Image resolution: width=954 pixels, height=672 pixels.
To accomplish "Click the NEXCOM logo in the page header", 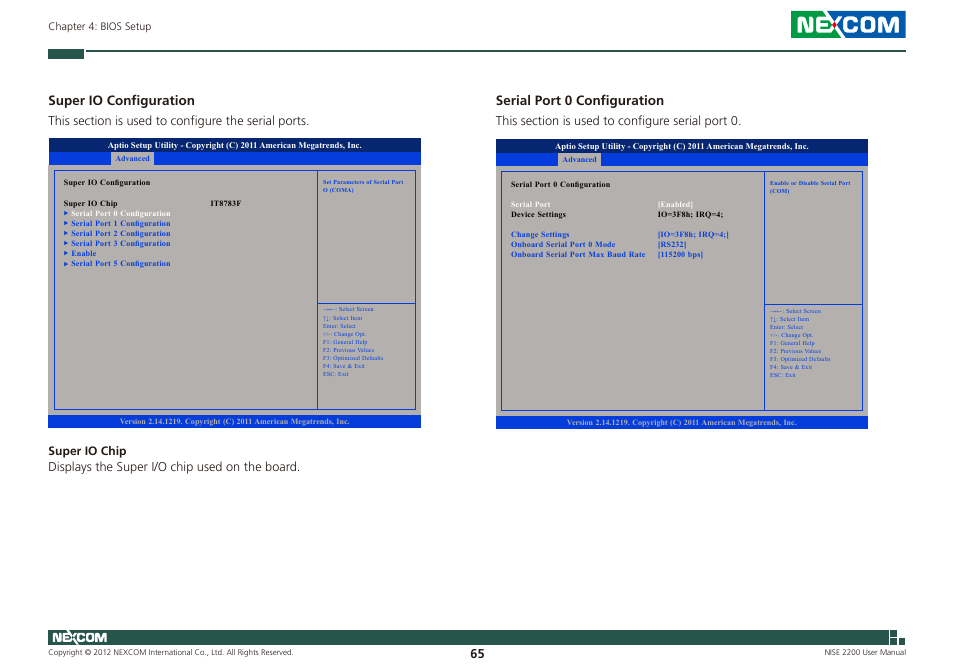I will pos(848,24).
